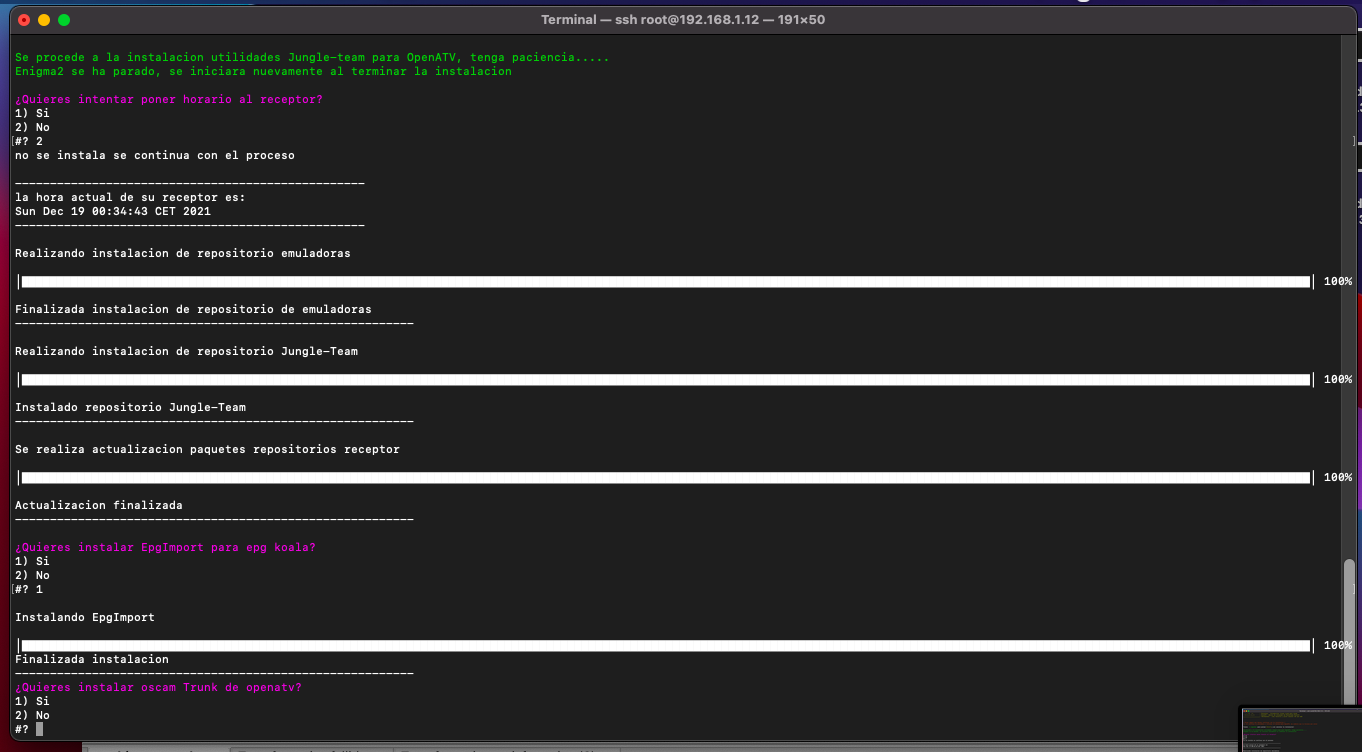This screenshot has height=752, width=1362.
Task: Click the emuladoras repository progress bar
Action: point(665,282)
